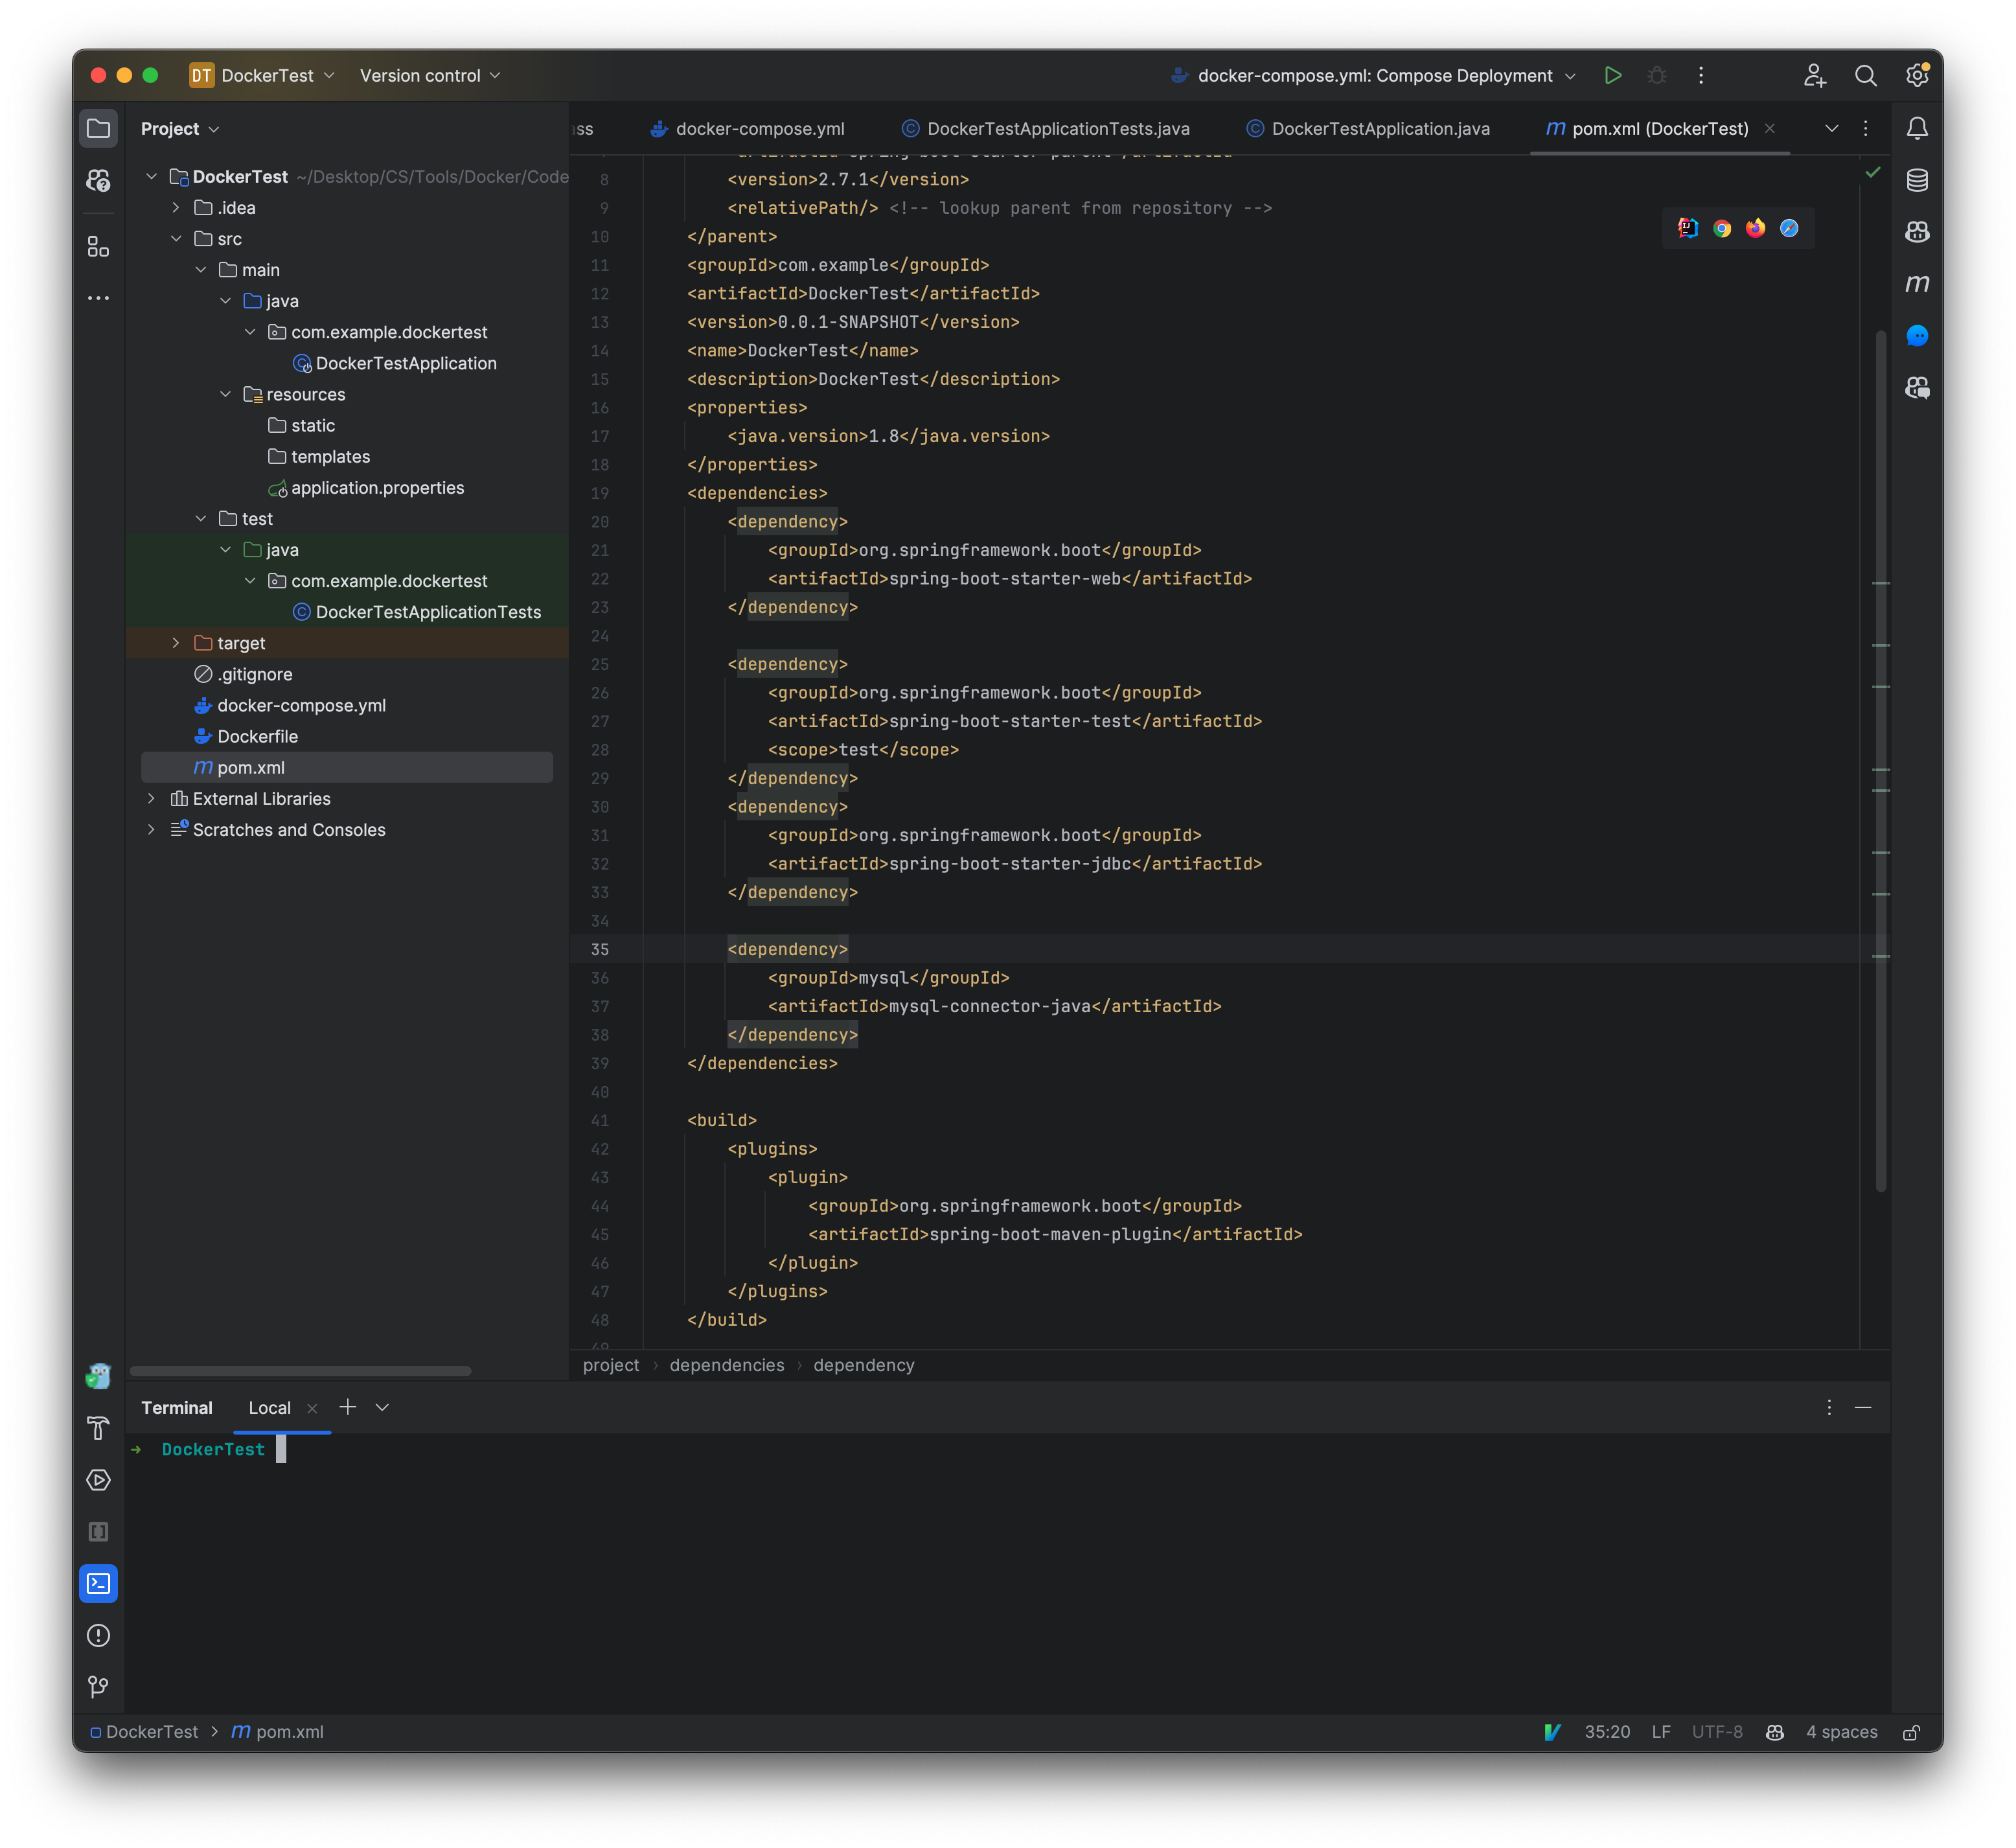
Task: Show hidden editor tabs list
Action: (1832, 129)
